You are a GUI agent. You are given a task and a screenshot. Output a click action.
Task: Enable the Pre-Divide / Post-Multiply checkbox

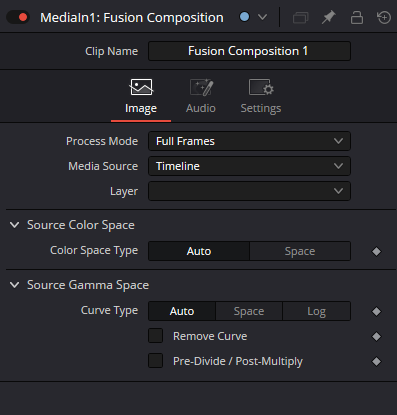[156, 361]
